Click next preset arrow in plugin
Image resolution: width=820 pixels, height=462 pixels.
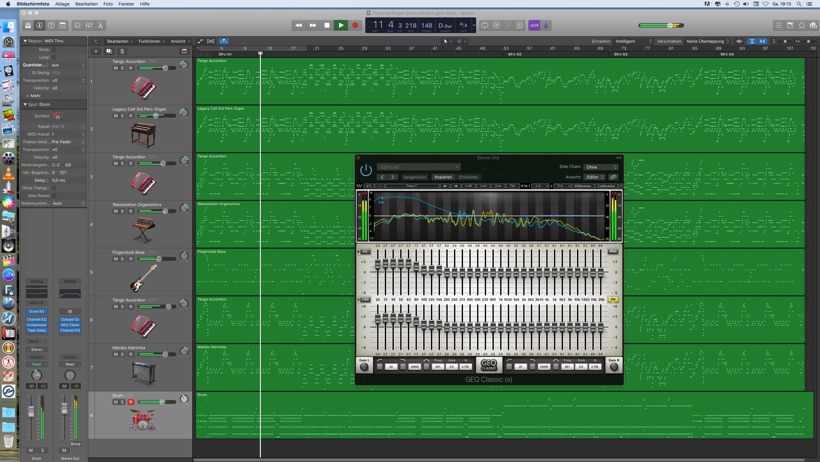[393, 177]
